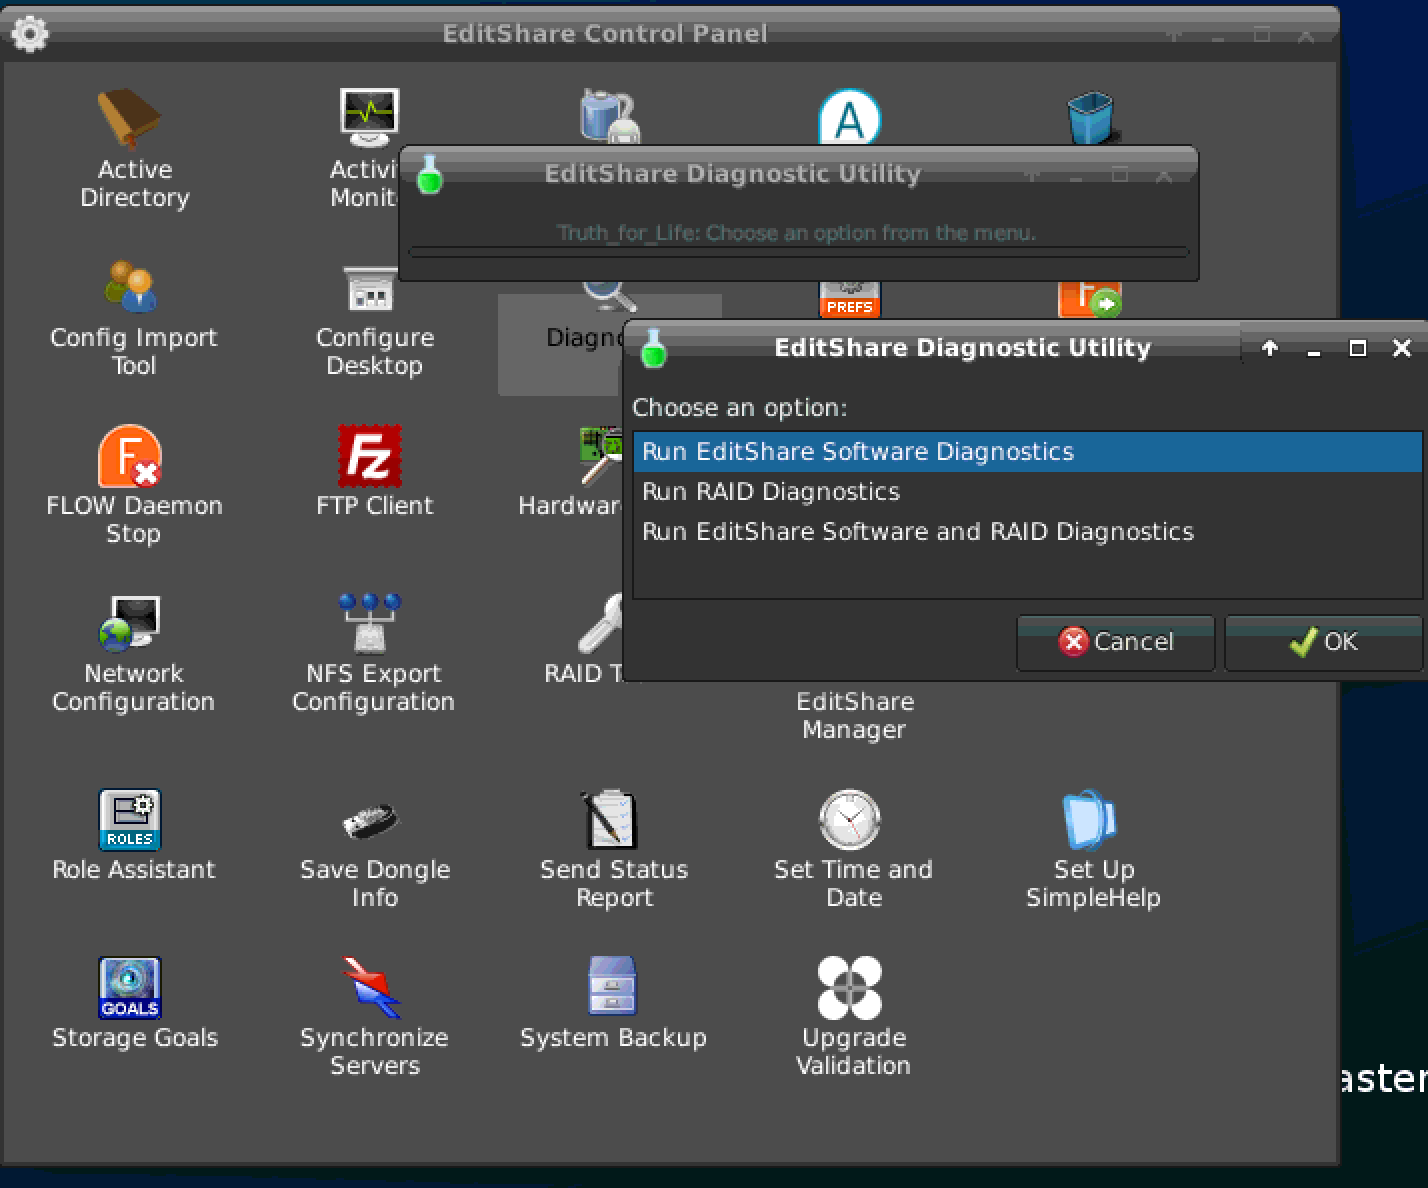Click the green flask icon in background window

click(429, 174)
